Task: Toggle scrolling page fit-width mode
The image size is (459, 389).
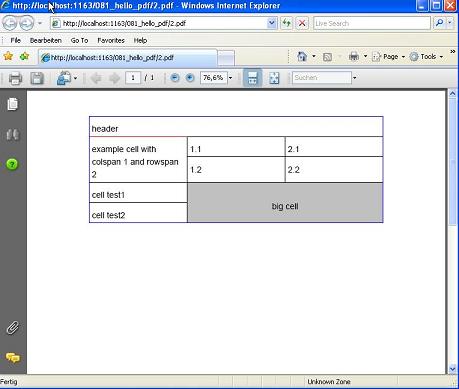Action: (252, 78)
